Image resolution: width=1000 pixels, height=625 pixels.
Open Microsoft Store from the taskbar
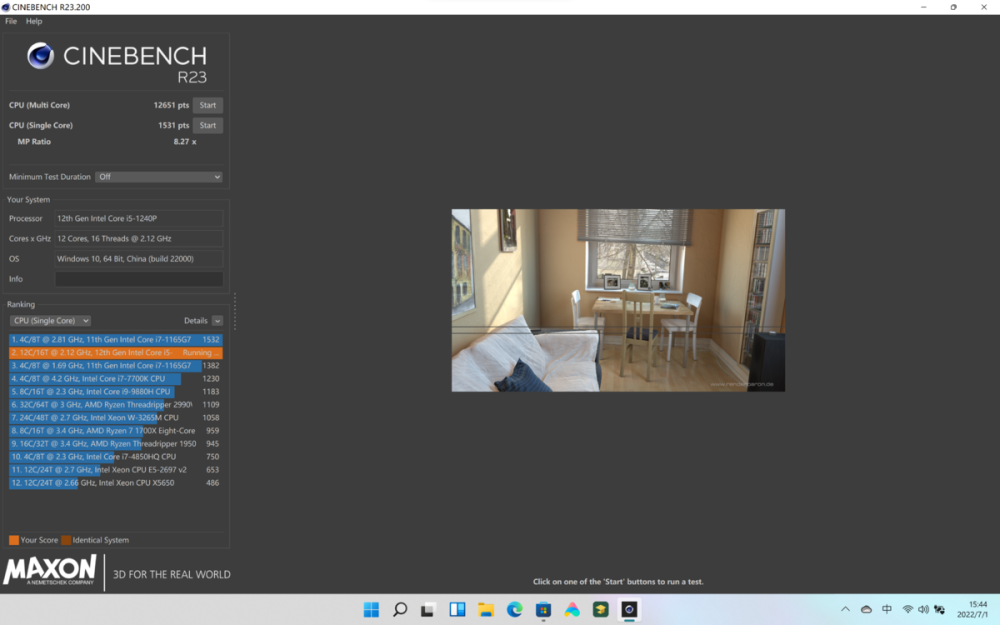tap(543, 610)
